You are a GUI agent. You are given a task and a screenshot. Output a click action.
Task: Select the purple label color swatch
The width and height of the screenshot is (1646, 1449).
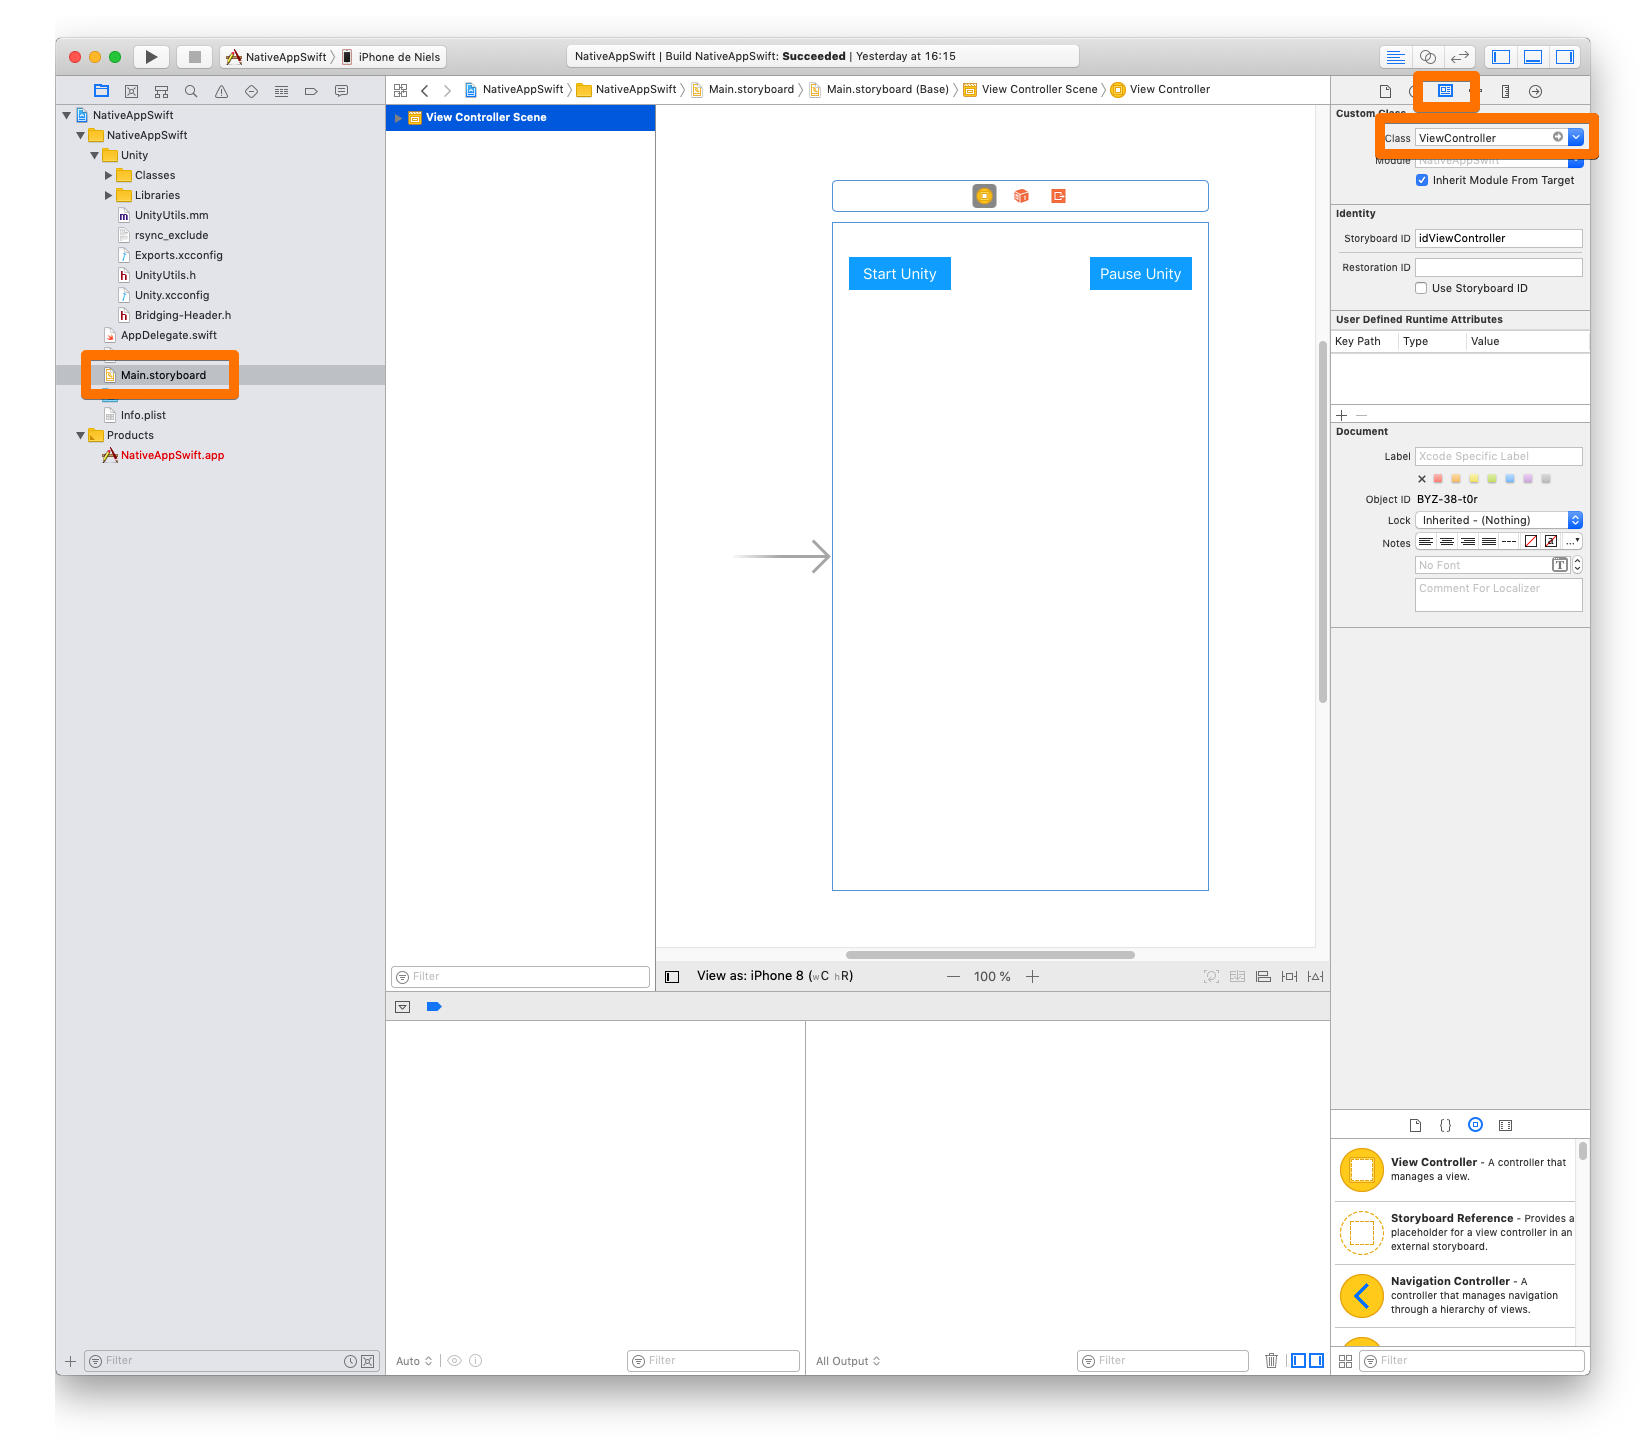(1528, 479)
